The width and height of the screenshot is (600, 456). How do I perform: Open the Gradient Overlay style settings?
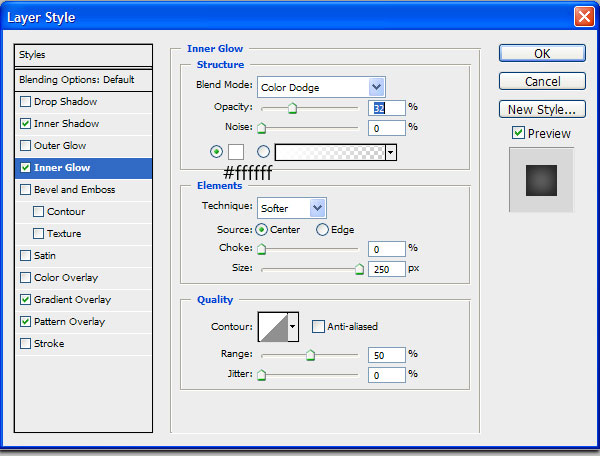tap(72, 300)
